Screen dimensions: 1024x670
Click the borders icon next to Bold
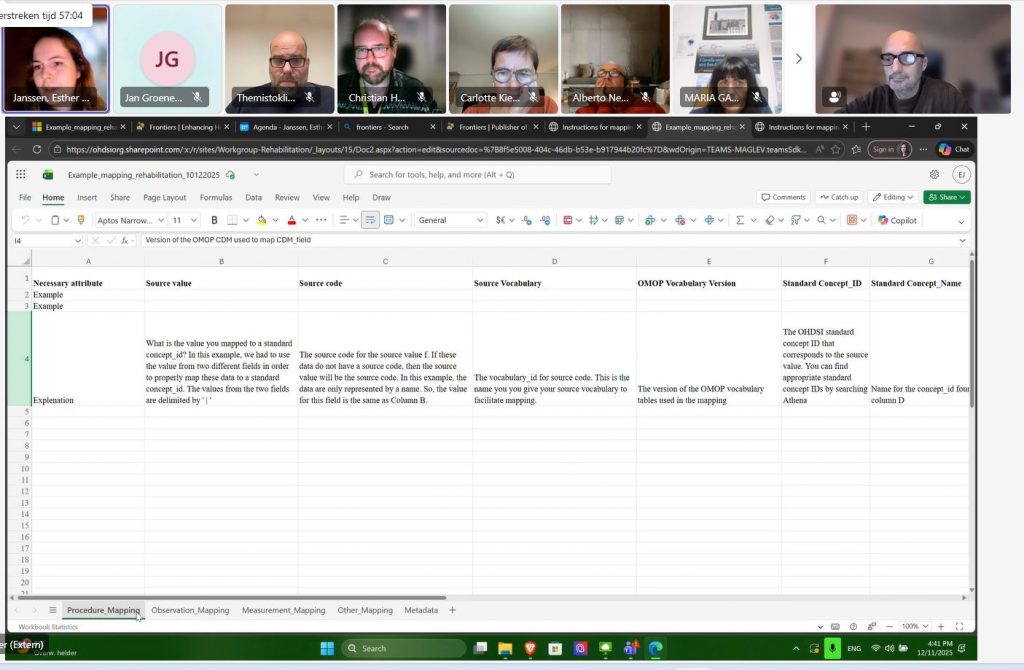coord(232,220)
